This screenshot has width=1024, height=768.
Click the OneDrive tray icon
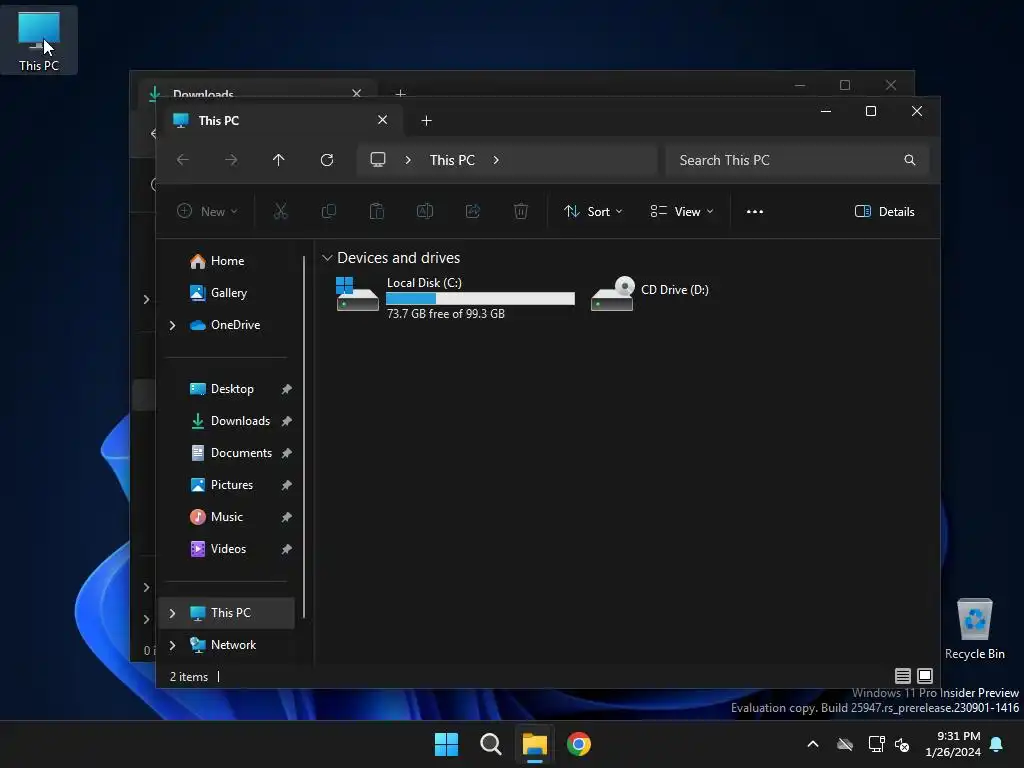pyautogui.click(x=845, y=744)
